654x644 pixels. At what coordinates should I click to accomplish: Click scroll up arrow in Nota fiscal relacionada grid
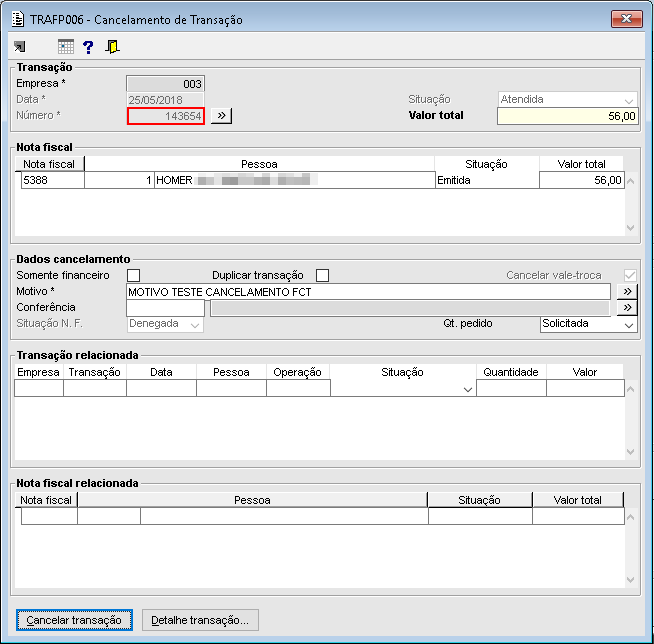point(631,517)
